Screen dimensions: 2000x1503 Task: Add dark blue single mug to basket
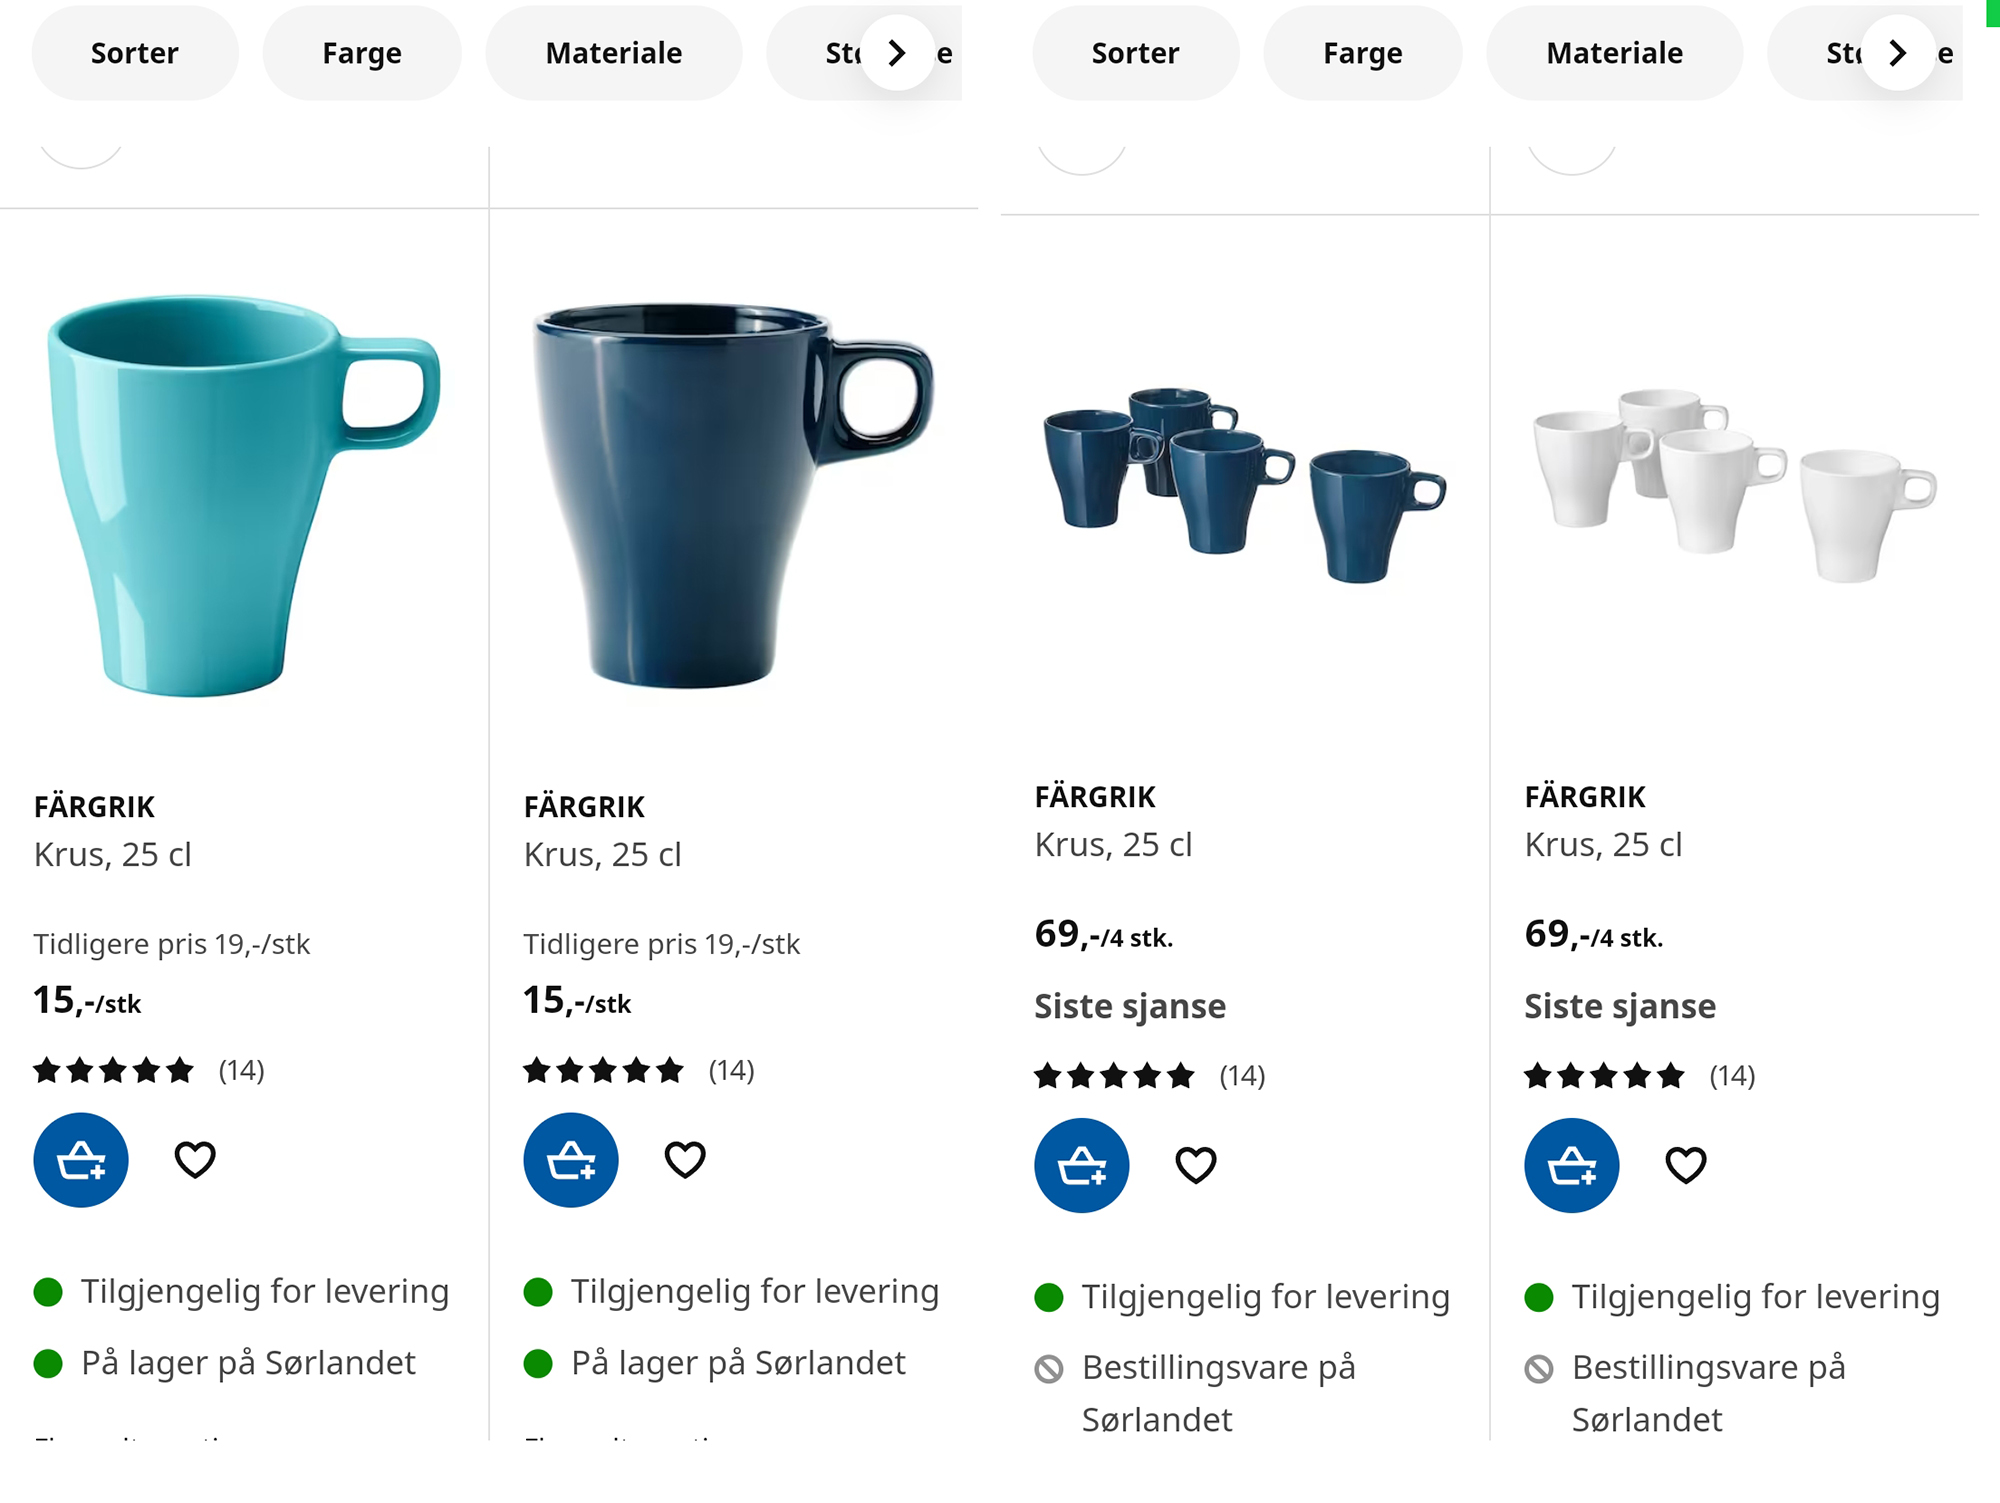[x=571, y=1160]
